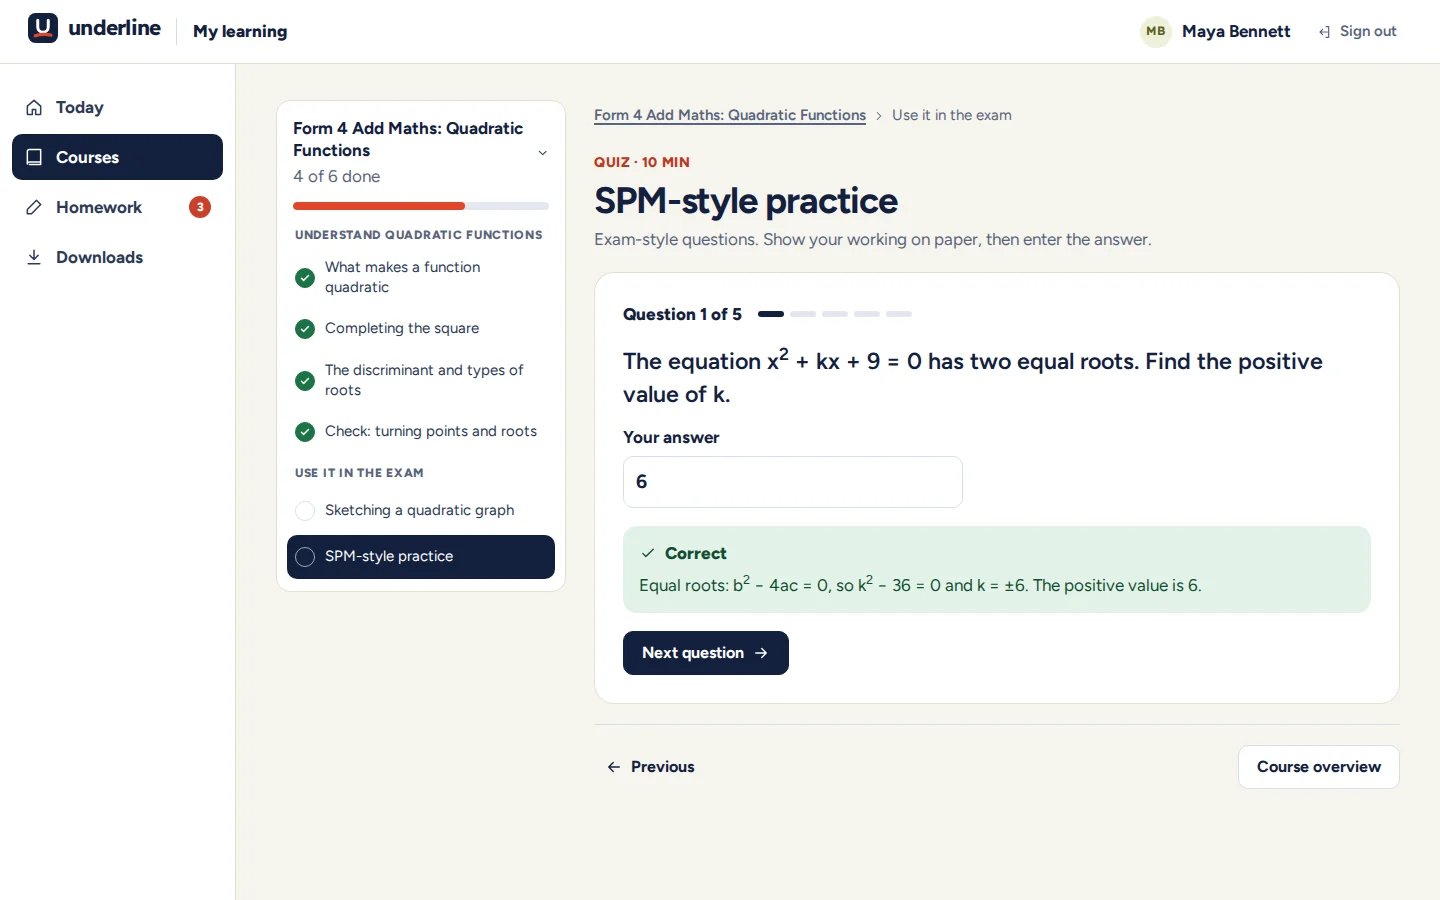Click the SPM-style practice page heading
Screen dimensions: 1440x900
point(746,201)
